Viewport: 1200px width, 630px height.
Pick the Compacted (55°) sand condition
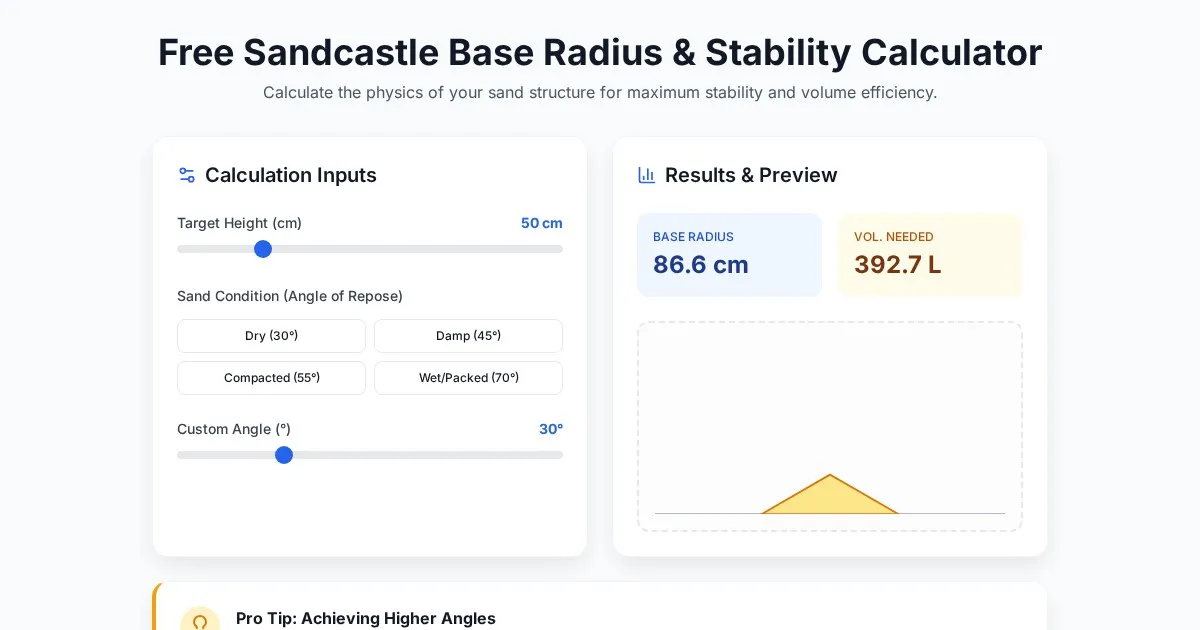271,378
